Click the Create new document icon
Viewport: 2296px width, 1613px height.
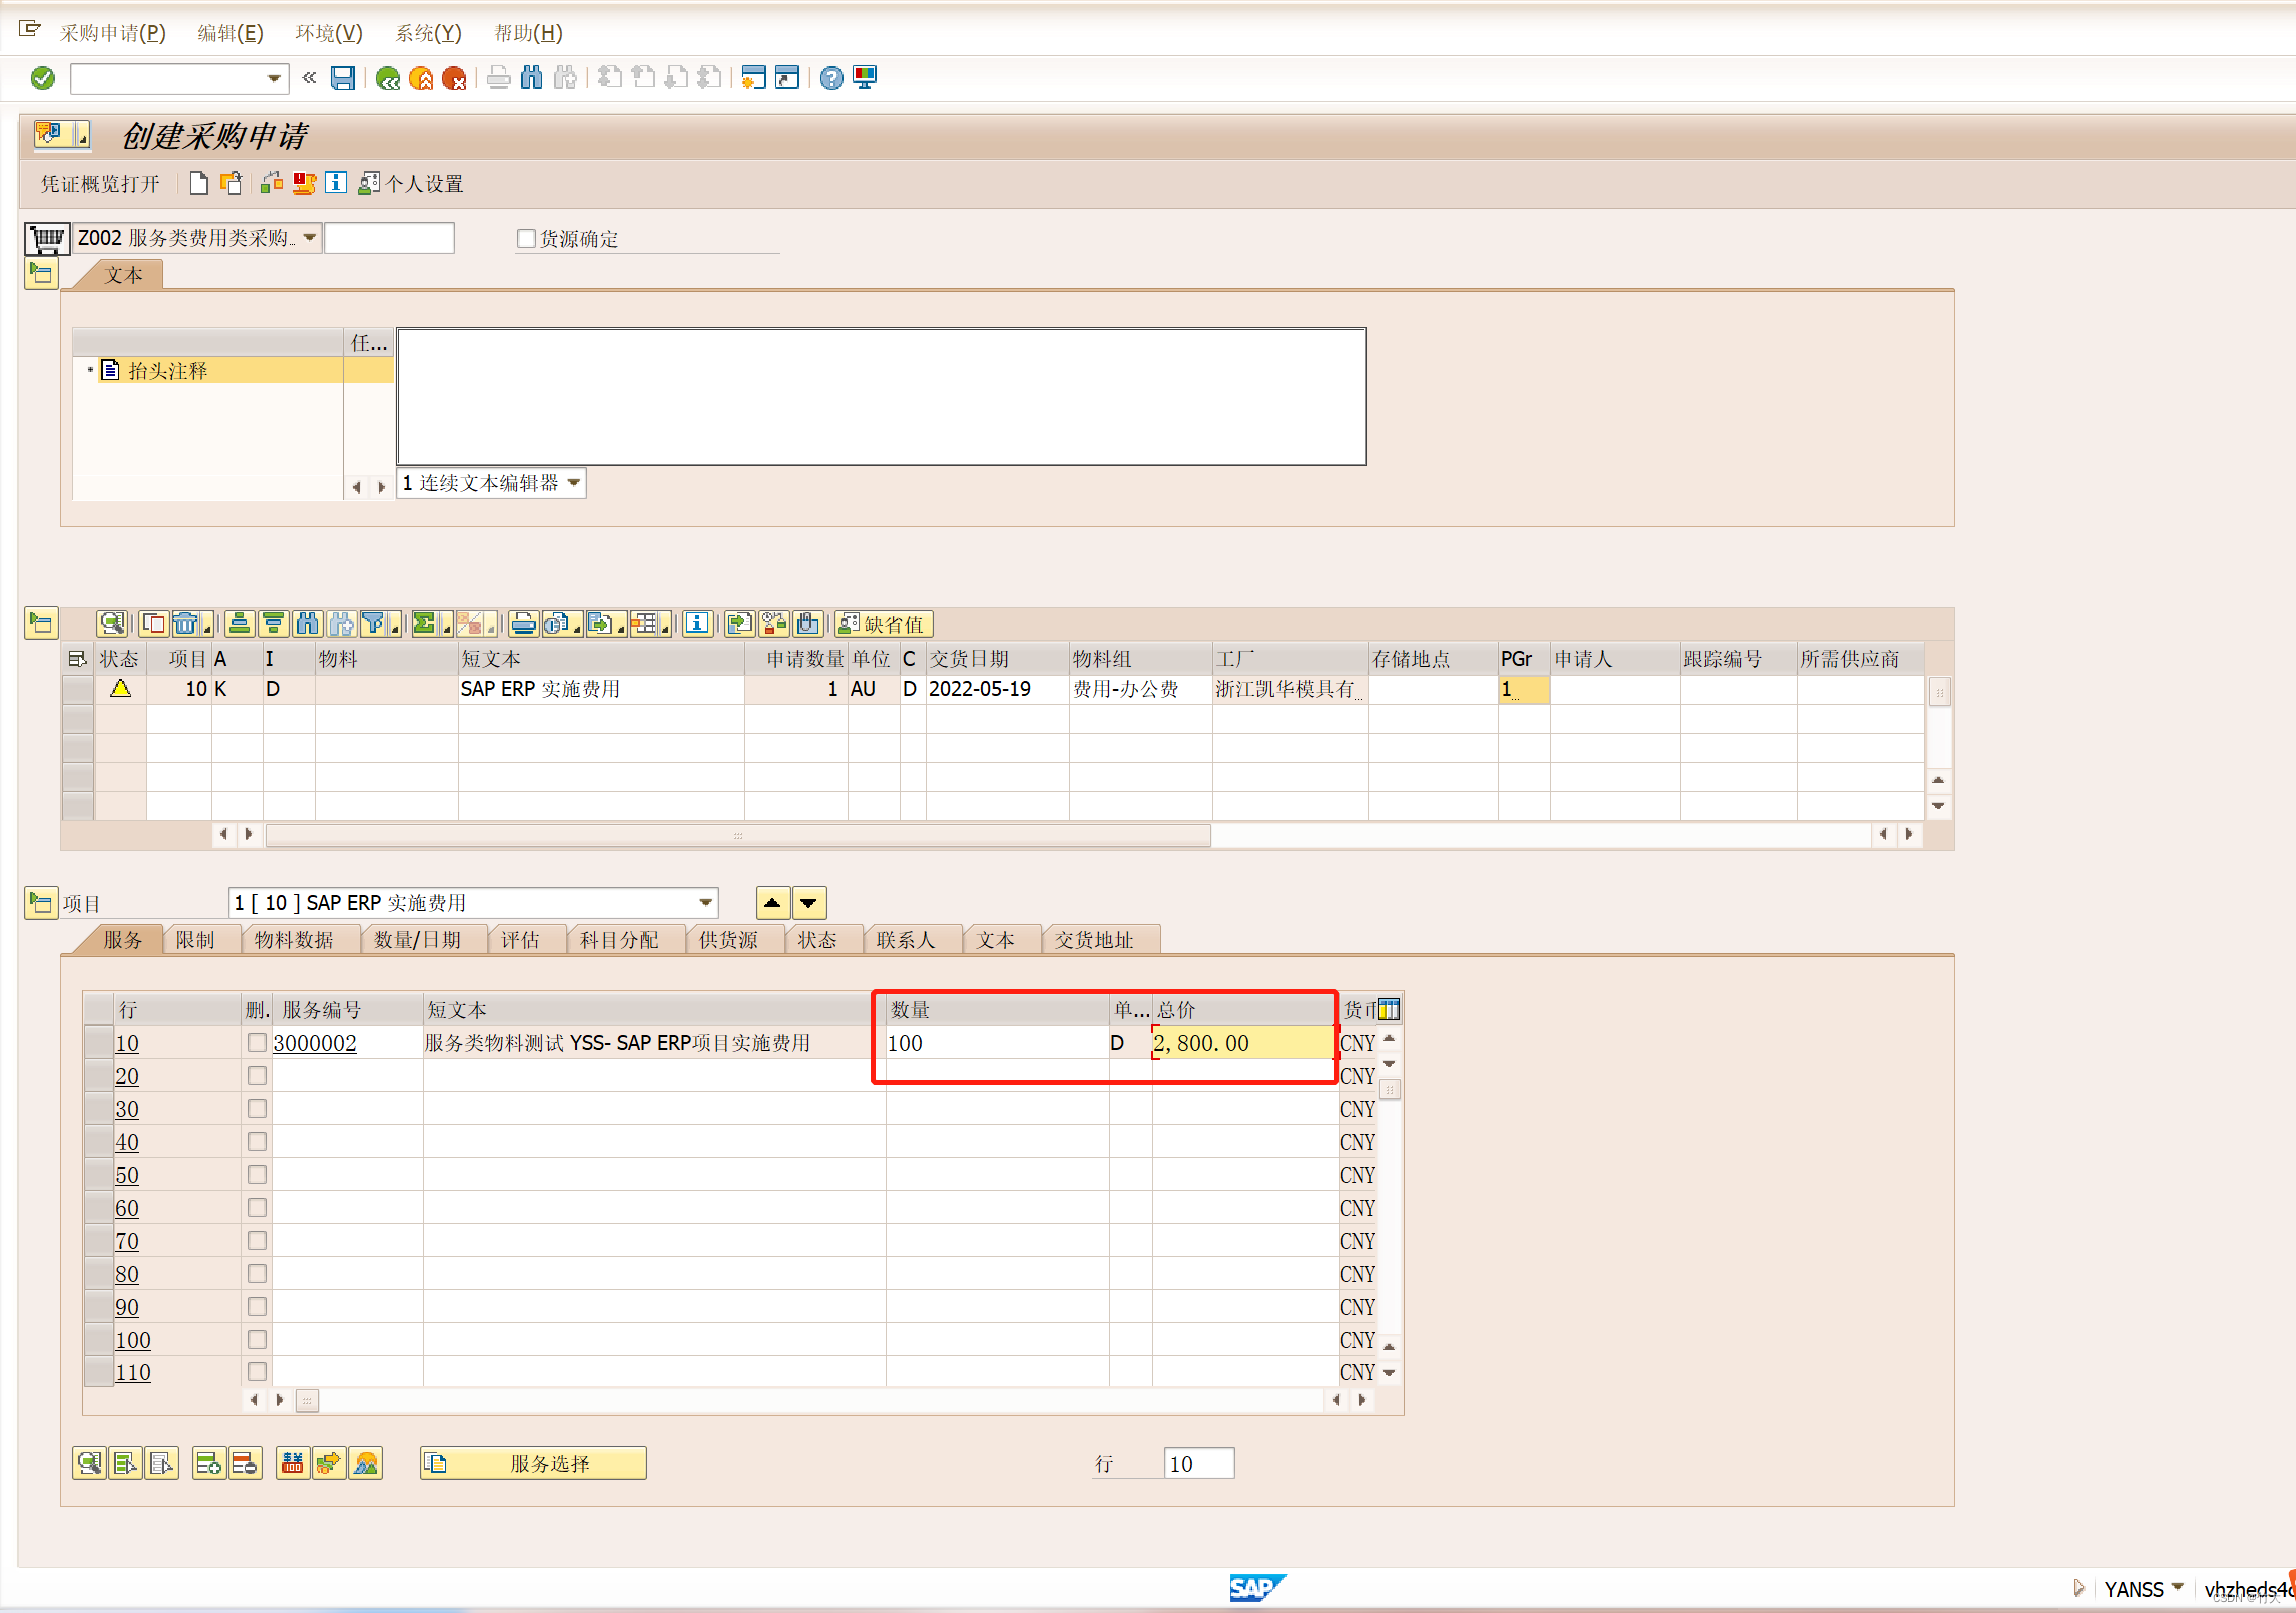[199, 183]
